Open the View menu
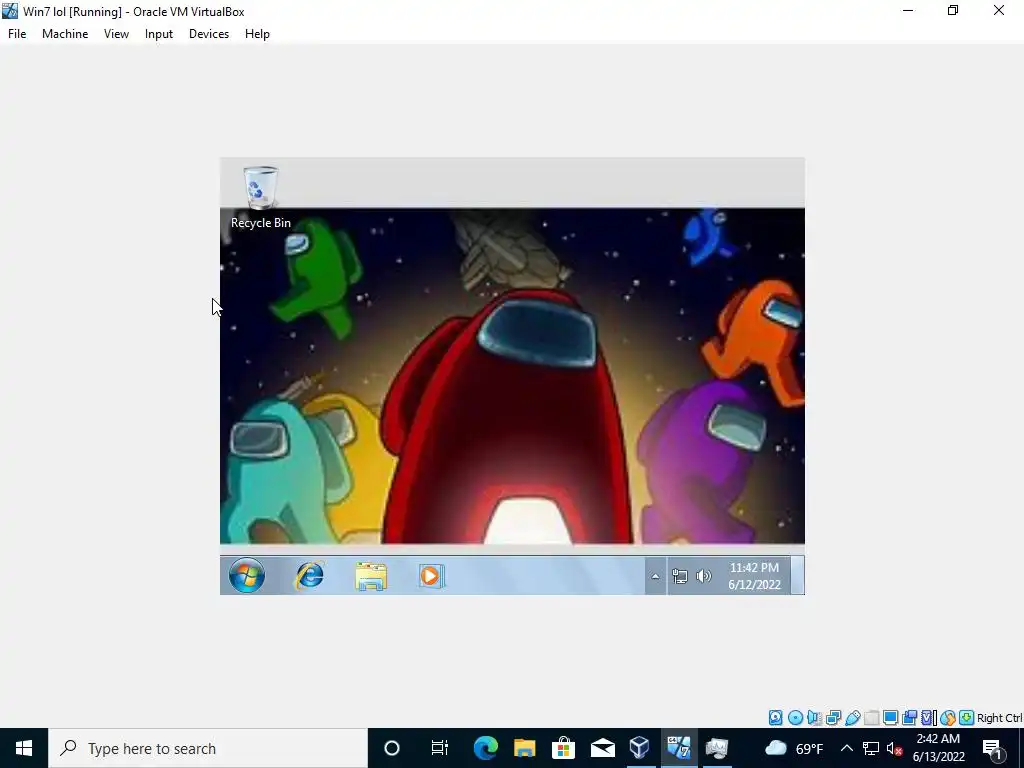This screenshot has width=1024, height=768. click(116, 34)
